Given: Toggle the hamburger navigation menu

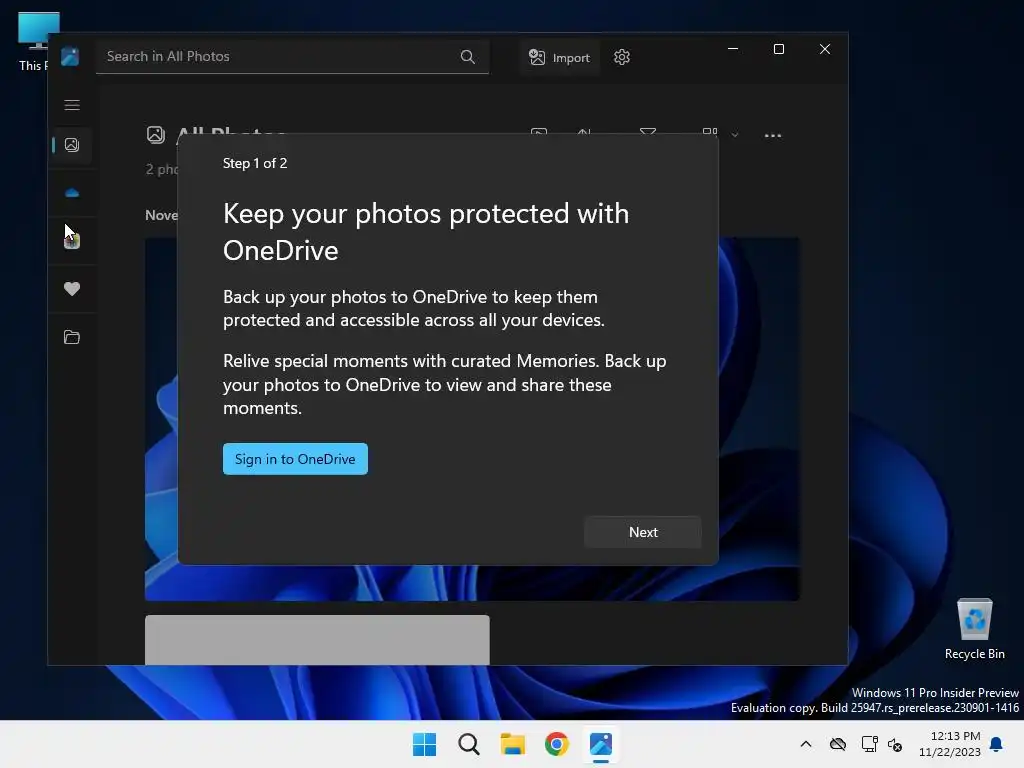Looking at the screenshot, I should (72, 105).
